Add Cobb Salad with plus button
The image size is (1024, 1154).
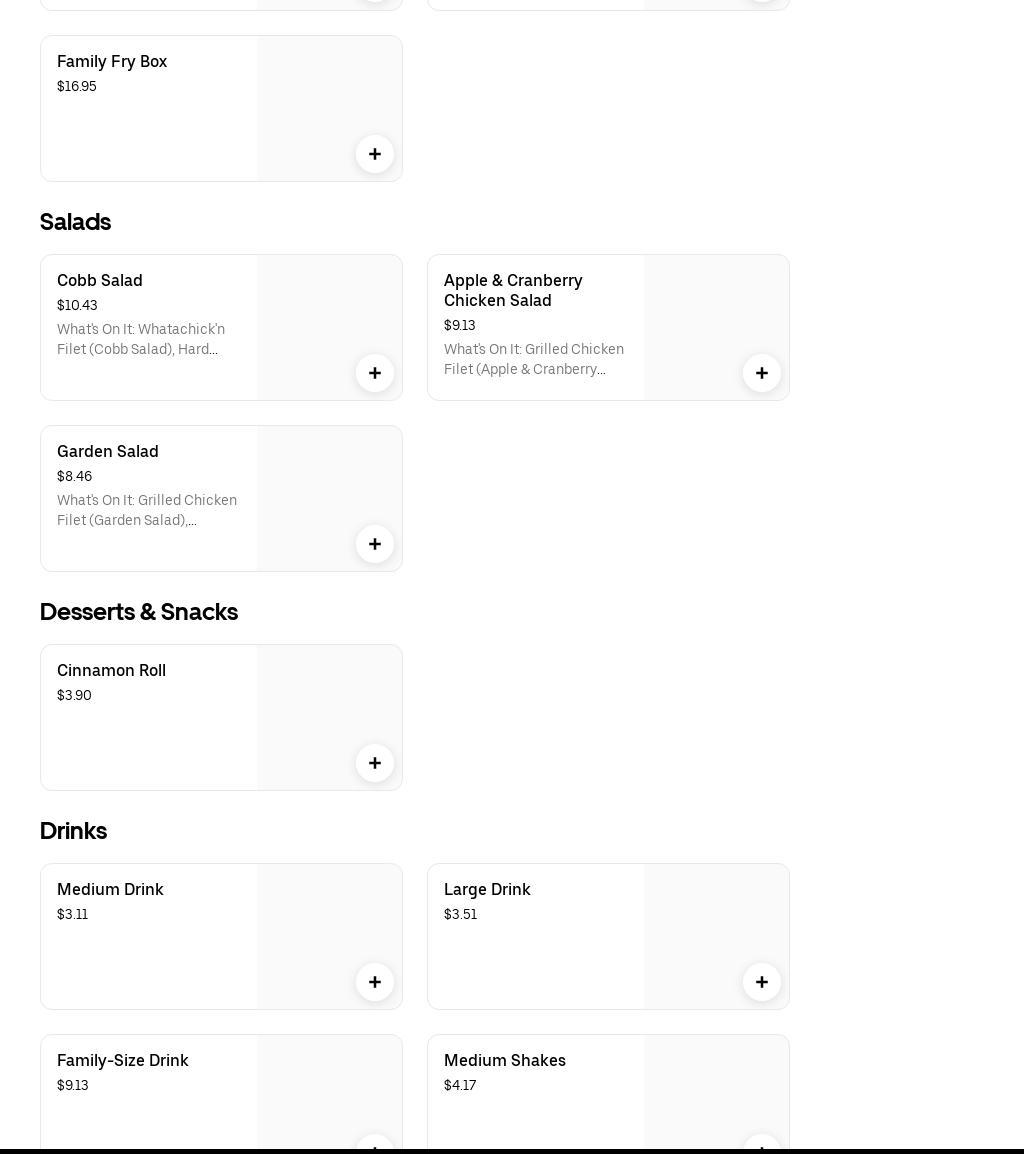pos(375,373)
